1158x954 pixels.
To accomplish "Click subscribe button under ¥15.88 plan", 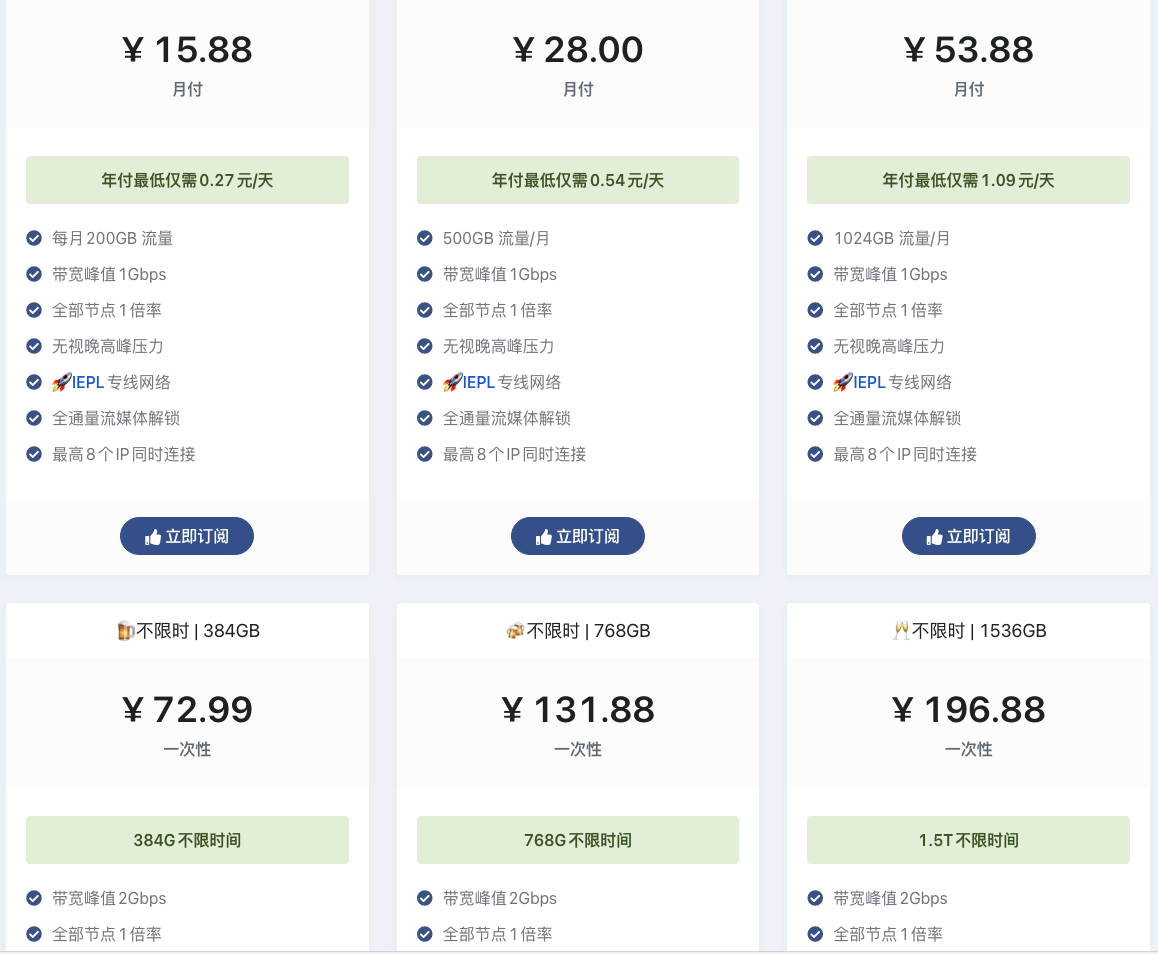I will tap(187, 536).
